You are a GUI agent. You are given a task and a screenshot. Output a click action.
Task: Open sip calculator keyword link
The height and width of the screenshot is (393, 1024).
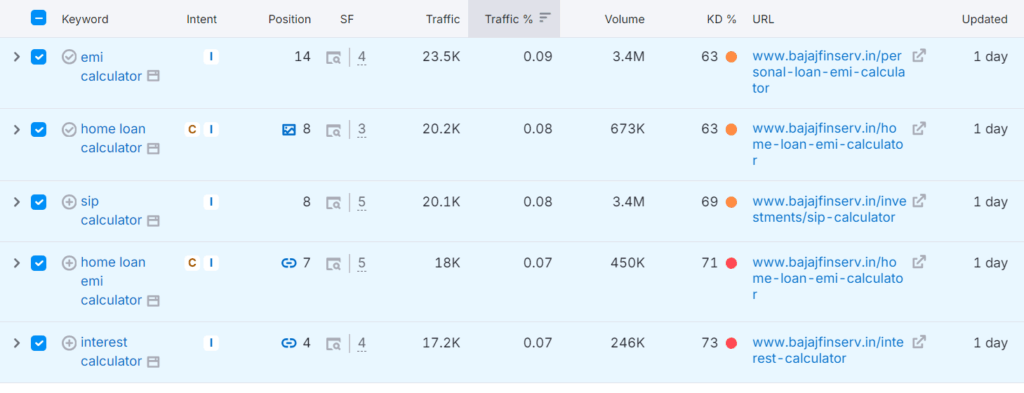click(111, 211)
